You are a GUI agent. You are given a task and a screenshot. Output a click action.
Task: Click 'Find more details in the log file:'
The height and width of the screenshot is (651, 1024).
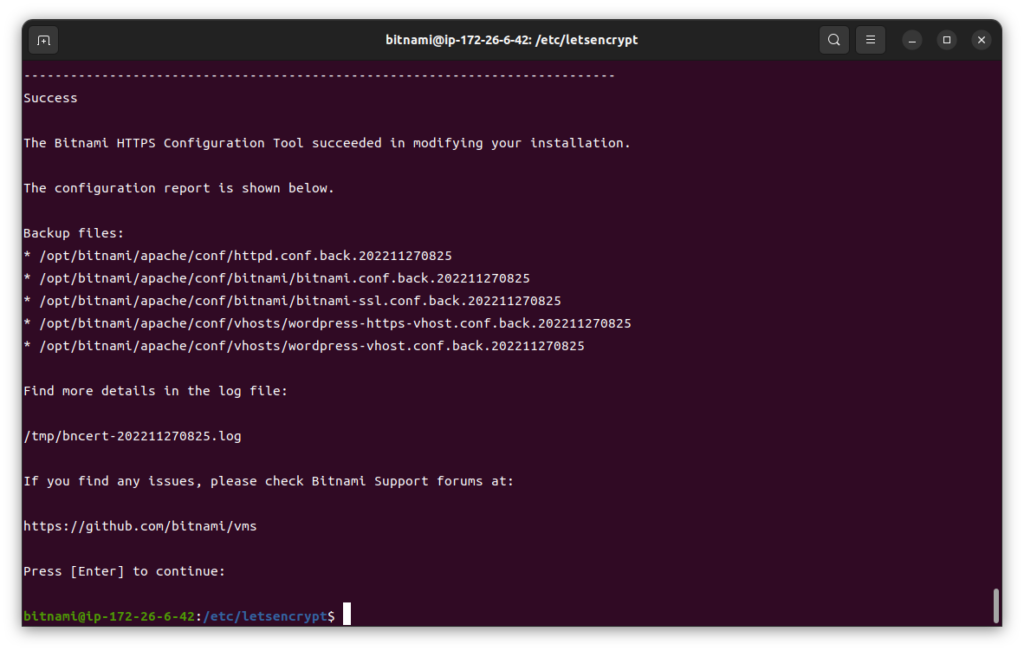(x=155, y=391)
